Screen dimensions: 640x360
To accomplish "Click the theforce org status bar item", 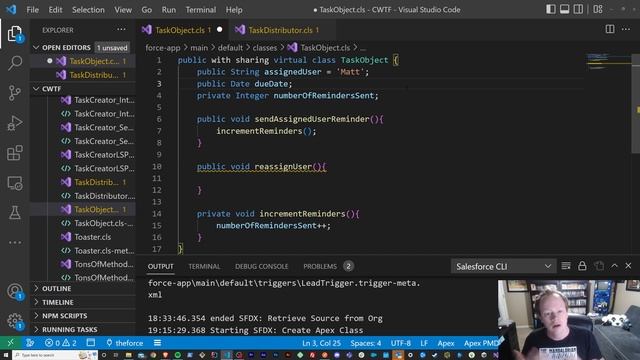I will click(x=124, y=343).
